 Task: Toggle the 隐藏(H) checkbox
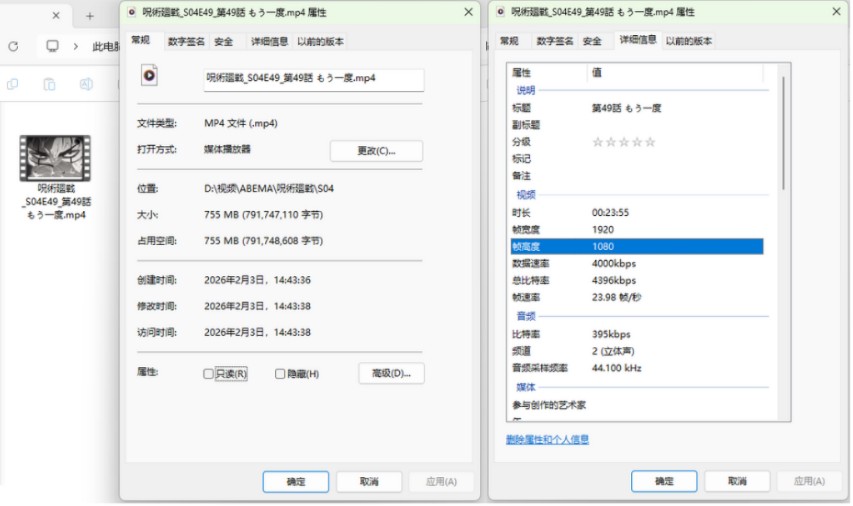(280, 374)
